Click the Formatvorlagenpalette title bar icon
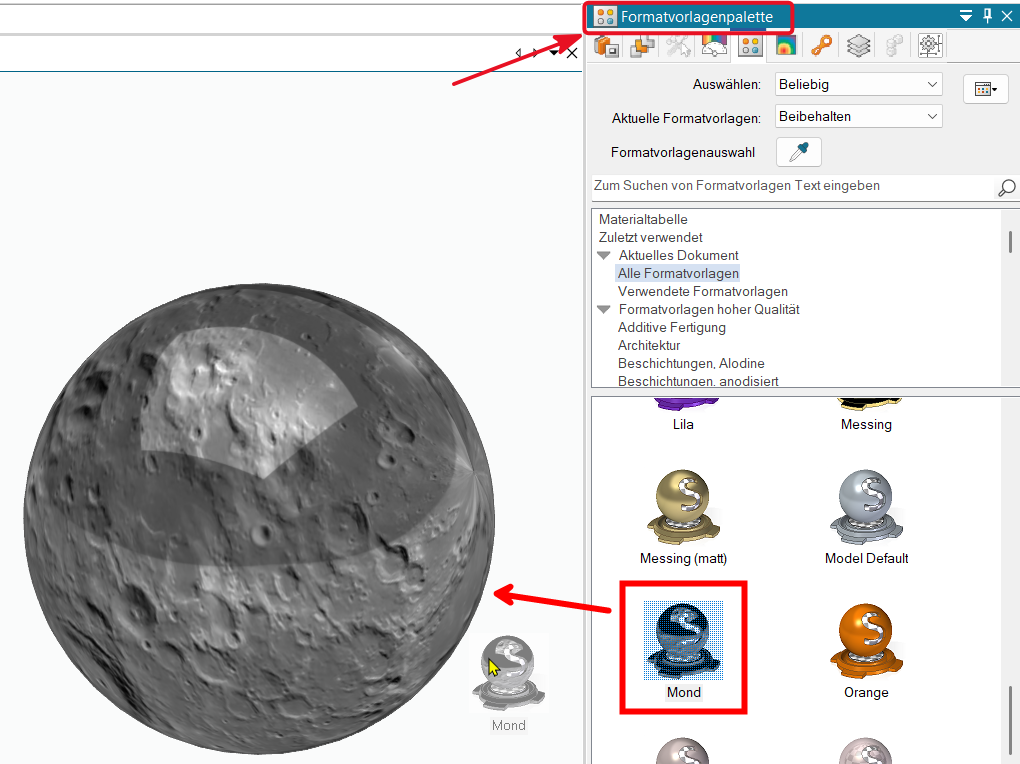 [606, 17]
